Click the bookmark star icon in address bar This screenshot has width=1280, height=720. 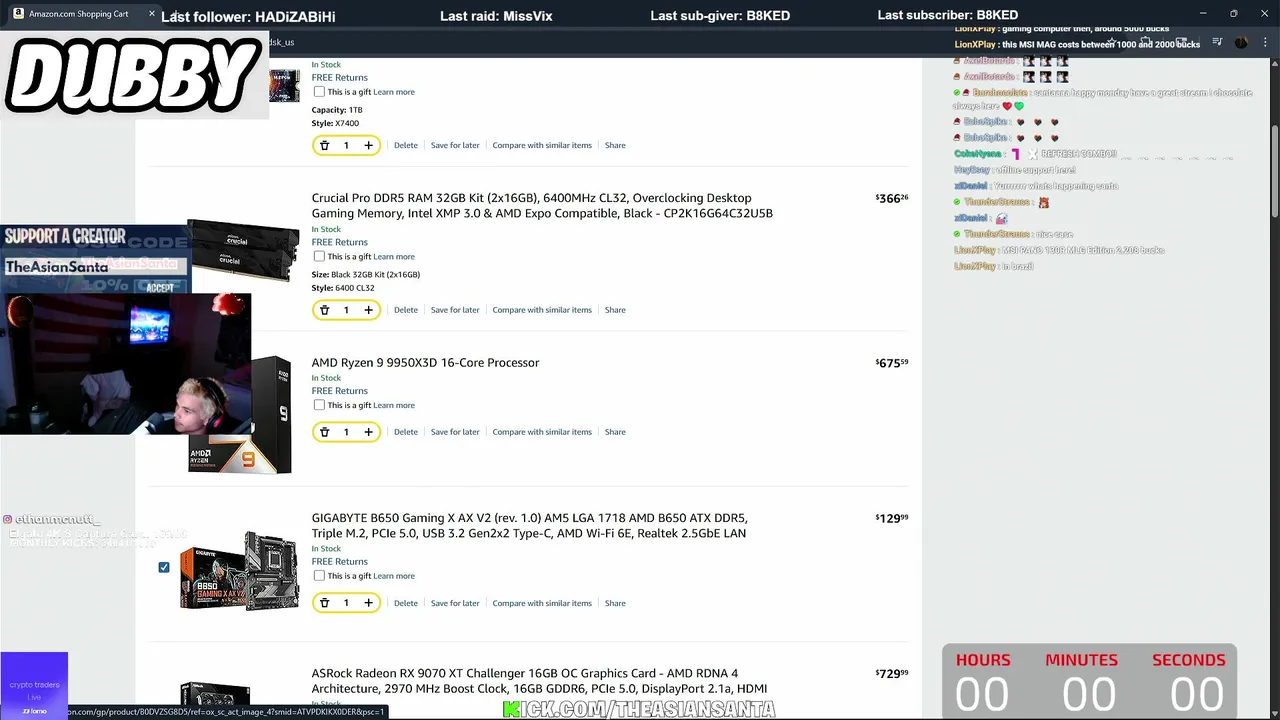tap(1111, 42)
